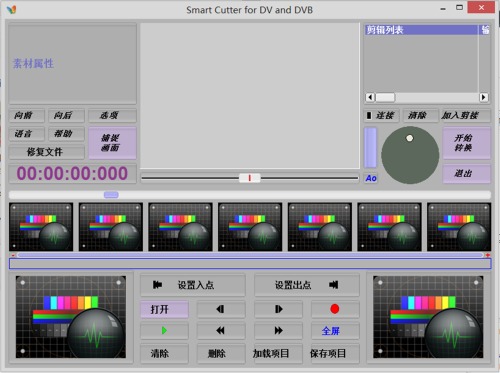
Task: Toggle the Ao audio button
Action: (371, 178)
